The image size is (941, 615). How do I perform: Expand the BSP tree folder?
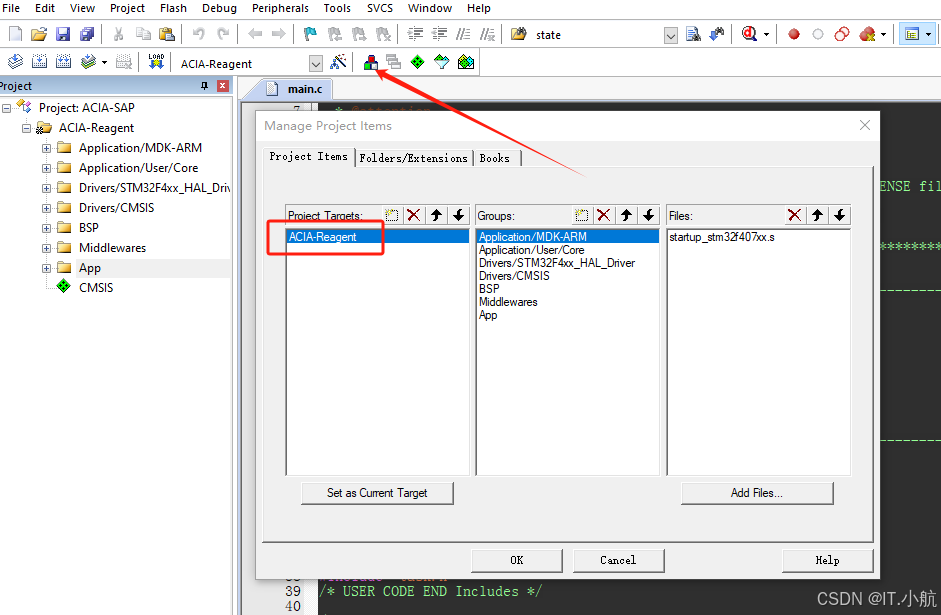coord(46,228)
